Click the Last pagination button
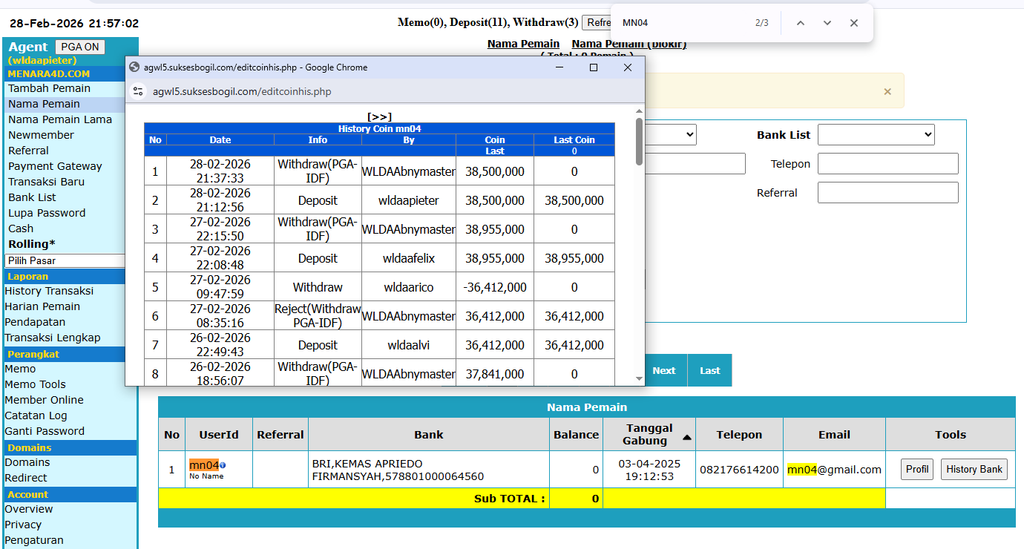This screenshot has width=1024, height=549. tap(710, 370)
